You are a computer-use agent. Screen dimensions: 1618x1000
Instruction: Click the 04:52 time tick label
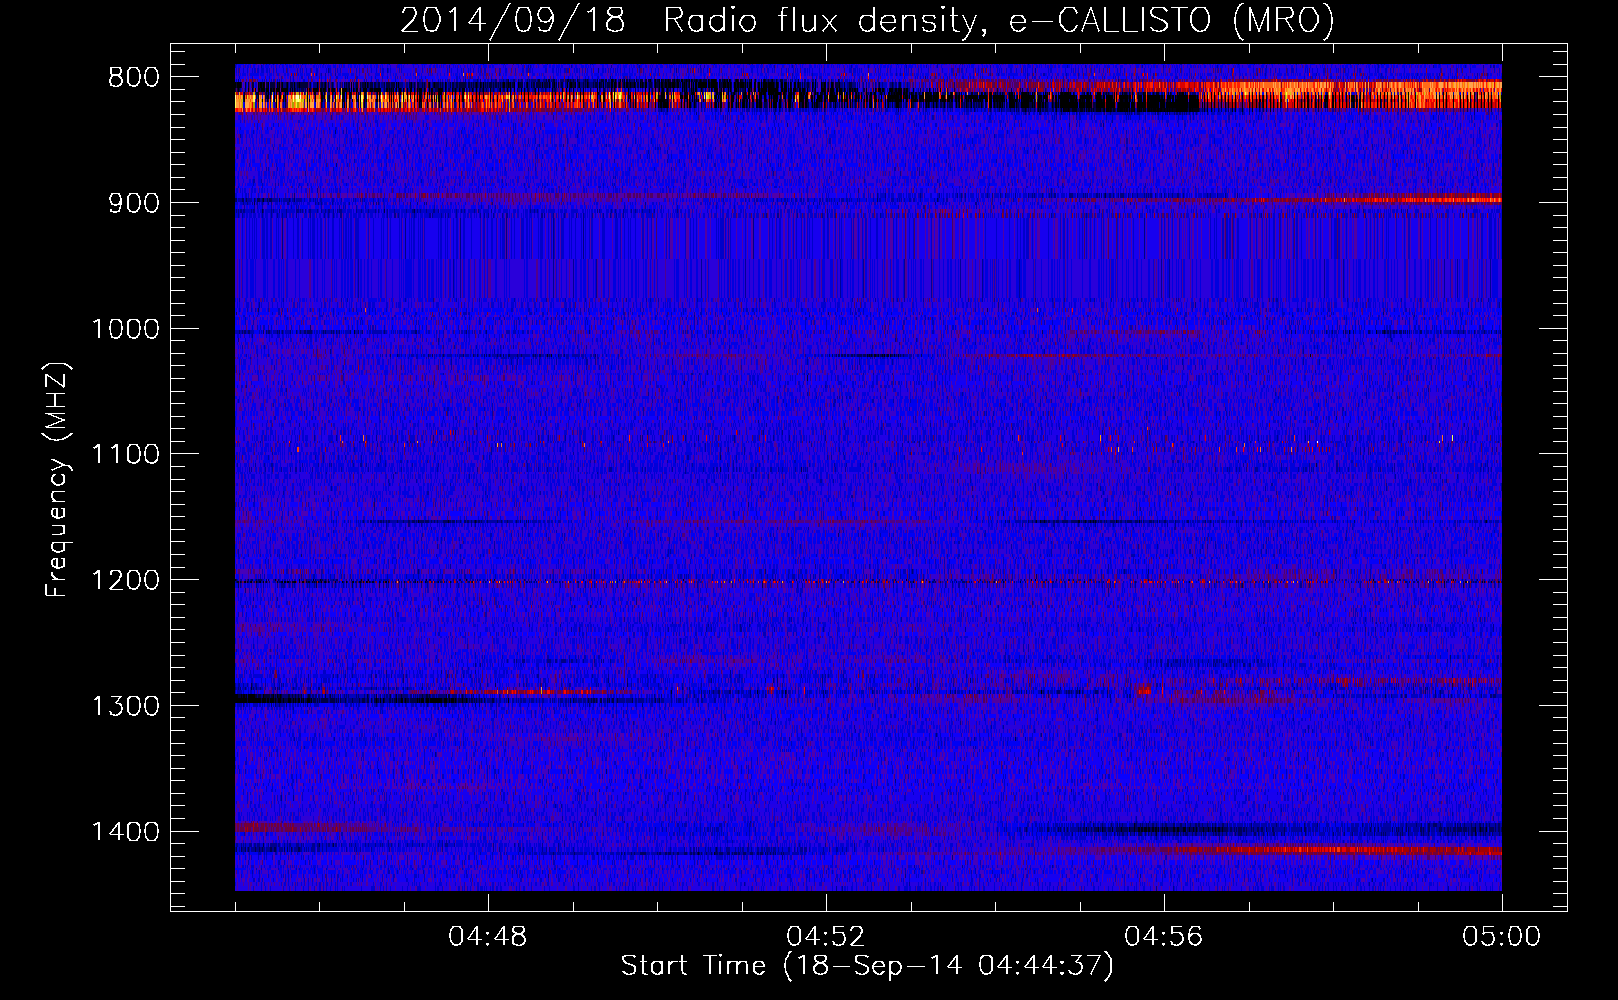pyautogui.click(x=826, y=937)
